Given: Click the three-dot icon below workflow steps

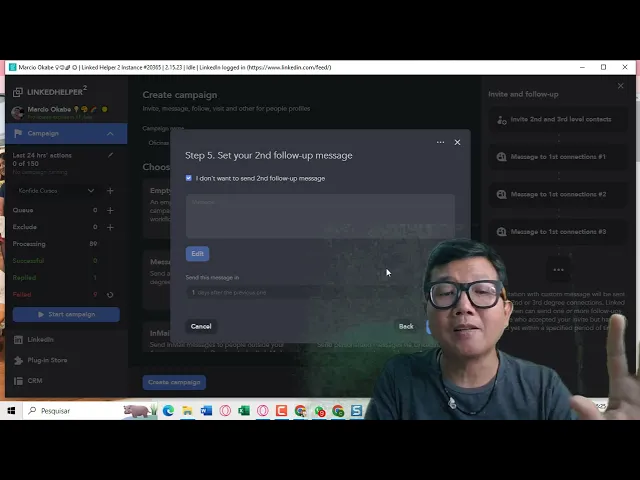Looking at the screenshot, I should pyautogui.click(x=558, y=270).
